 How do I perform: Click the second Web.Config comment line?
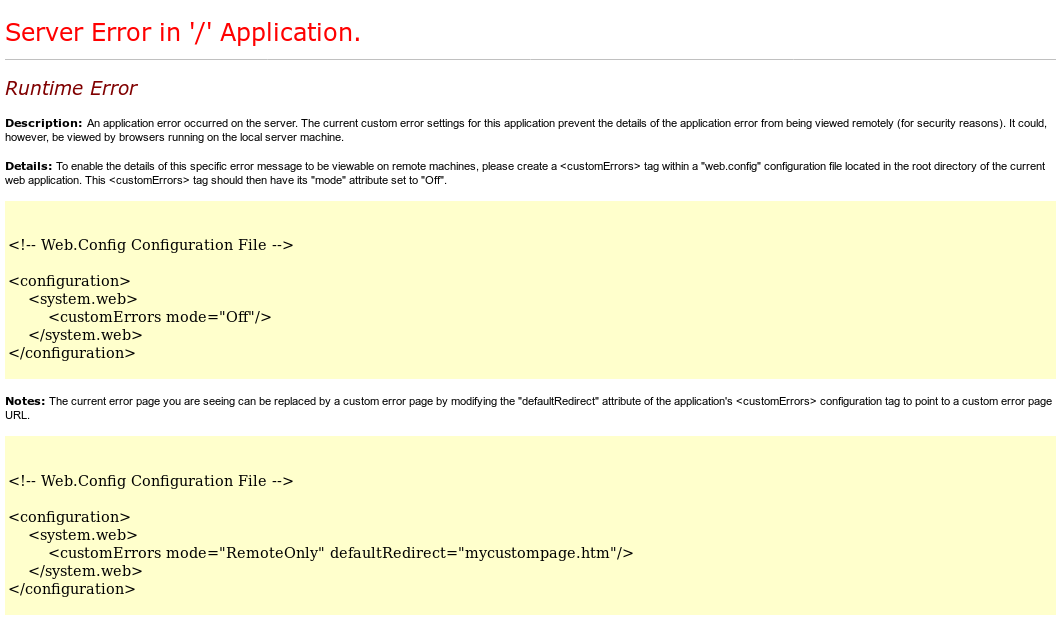[x=151, y=481]
